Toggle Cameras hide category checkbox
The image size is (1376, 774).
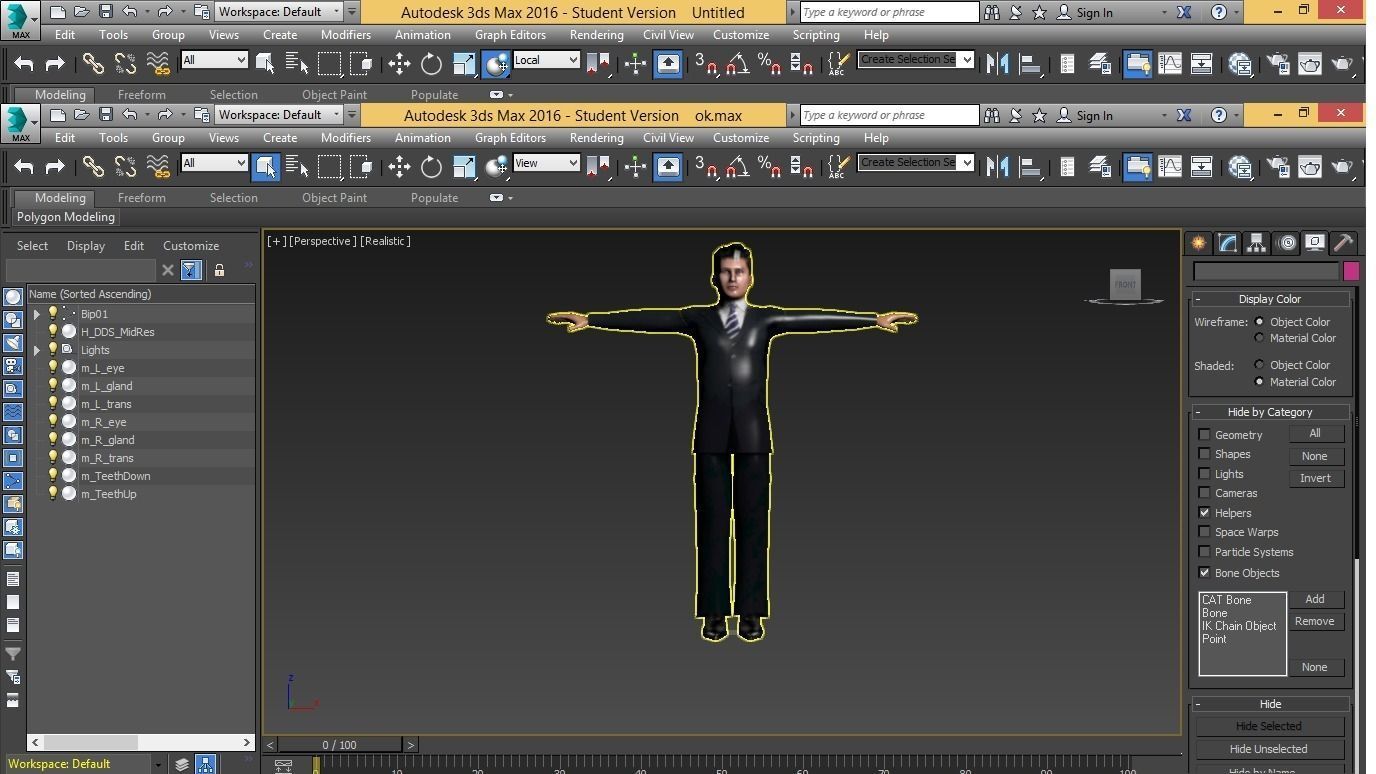[x=1204, y=493]
